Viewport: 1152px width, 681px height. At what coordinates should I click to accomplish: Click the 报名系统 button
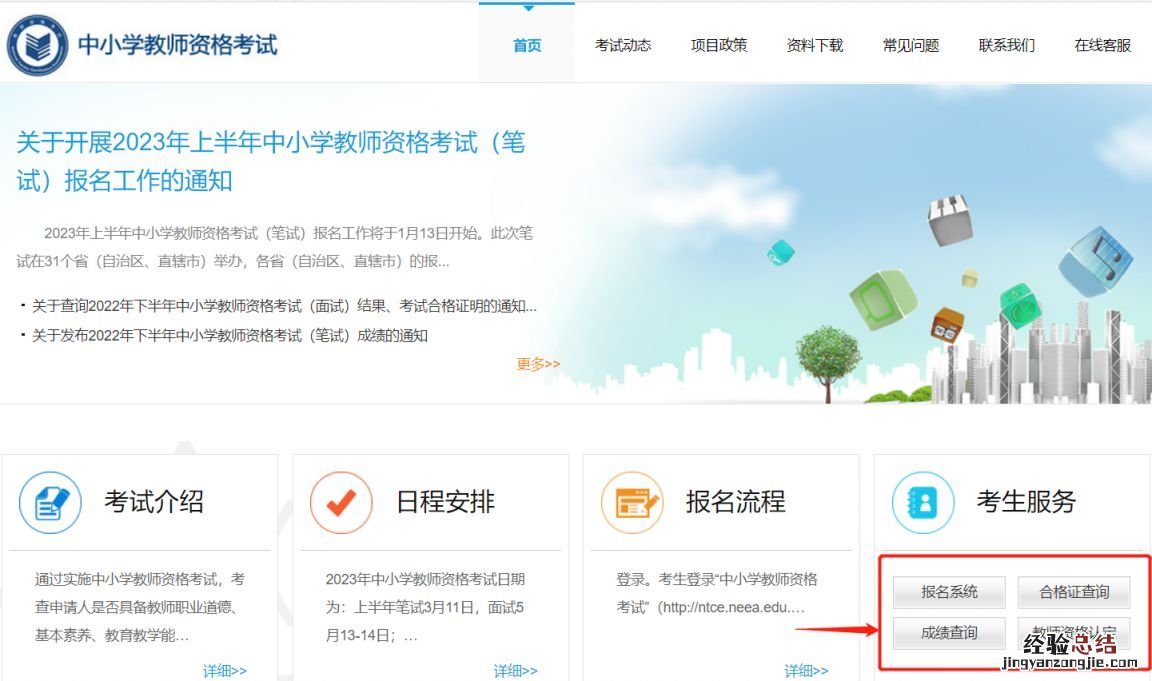tap(949, 592)
